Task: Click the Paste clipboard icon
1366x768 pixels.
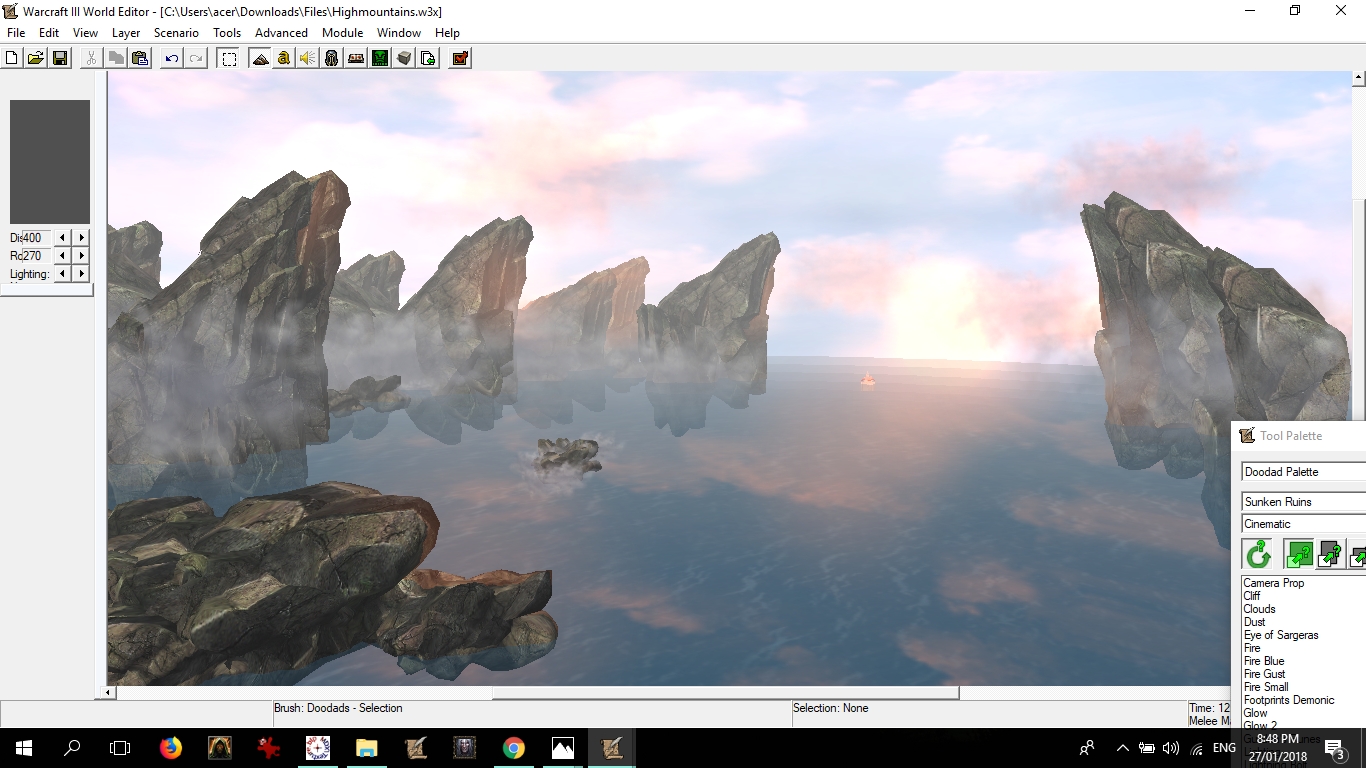Action: (x=140, y=58)
